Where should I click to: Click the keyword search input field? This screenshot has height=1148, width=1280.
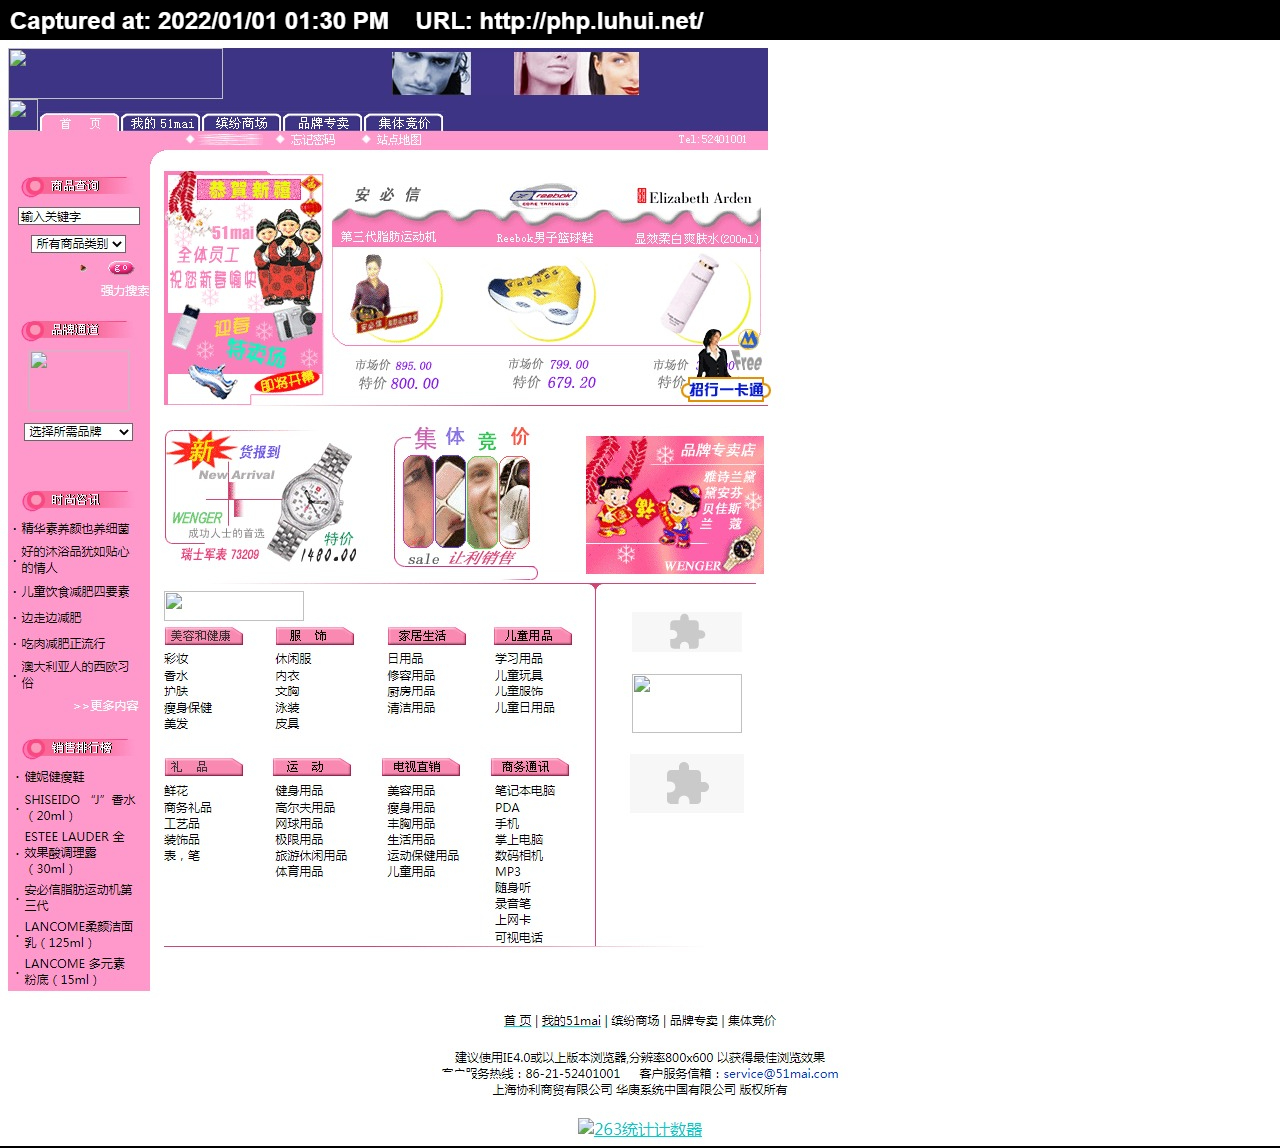pyautogui.click(x=79, y=216)
